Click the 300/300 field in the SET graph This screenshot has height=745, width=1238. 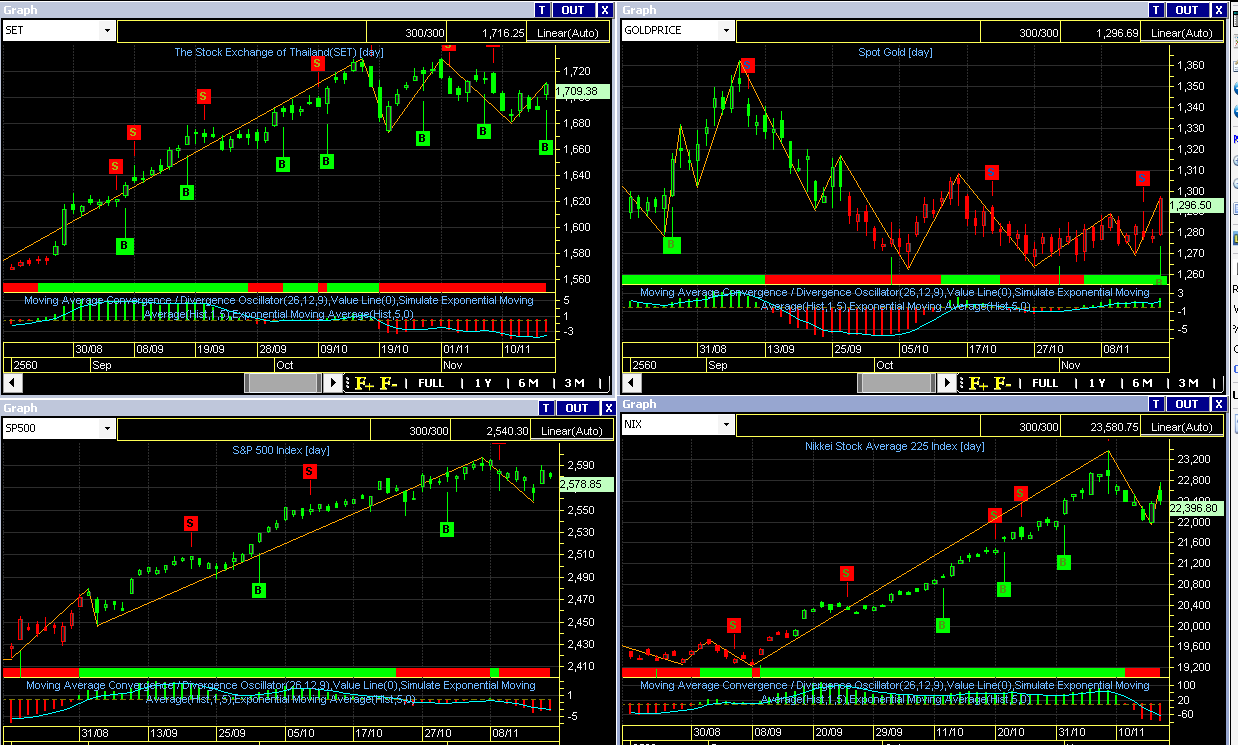tap(406, 33)
